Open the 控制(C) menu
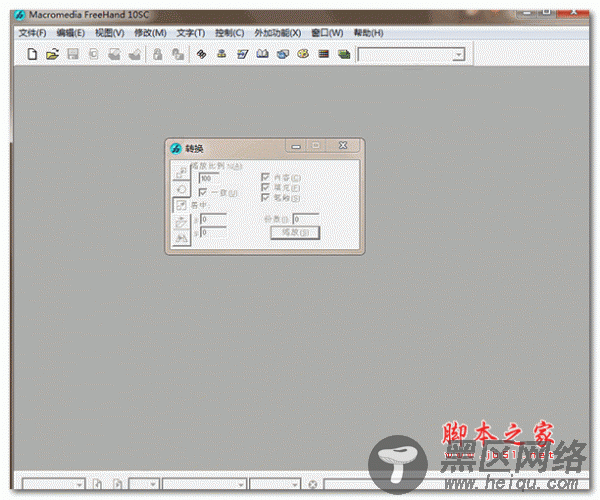Screen dimensions: 600x500 coord(230,33)
